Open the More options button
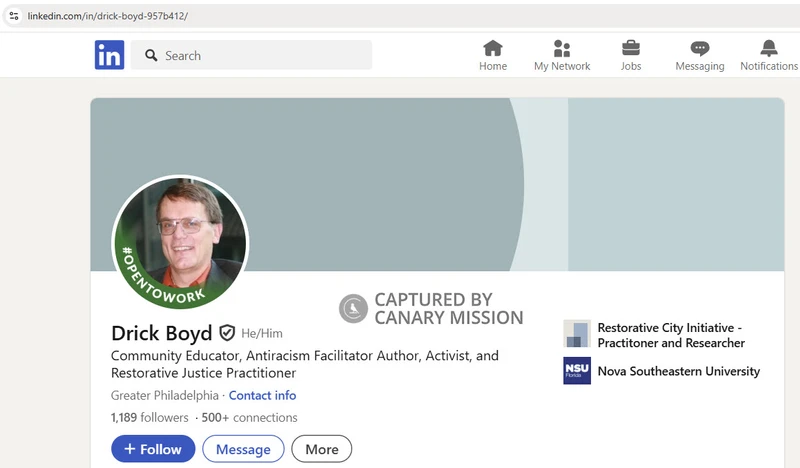The height and width of the screenshot is (468, 800). [x=321, y=449]
